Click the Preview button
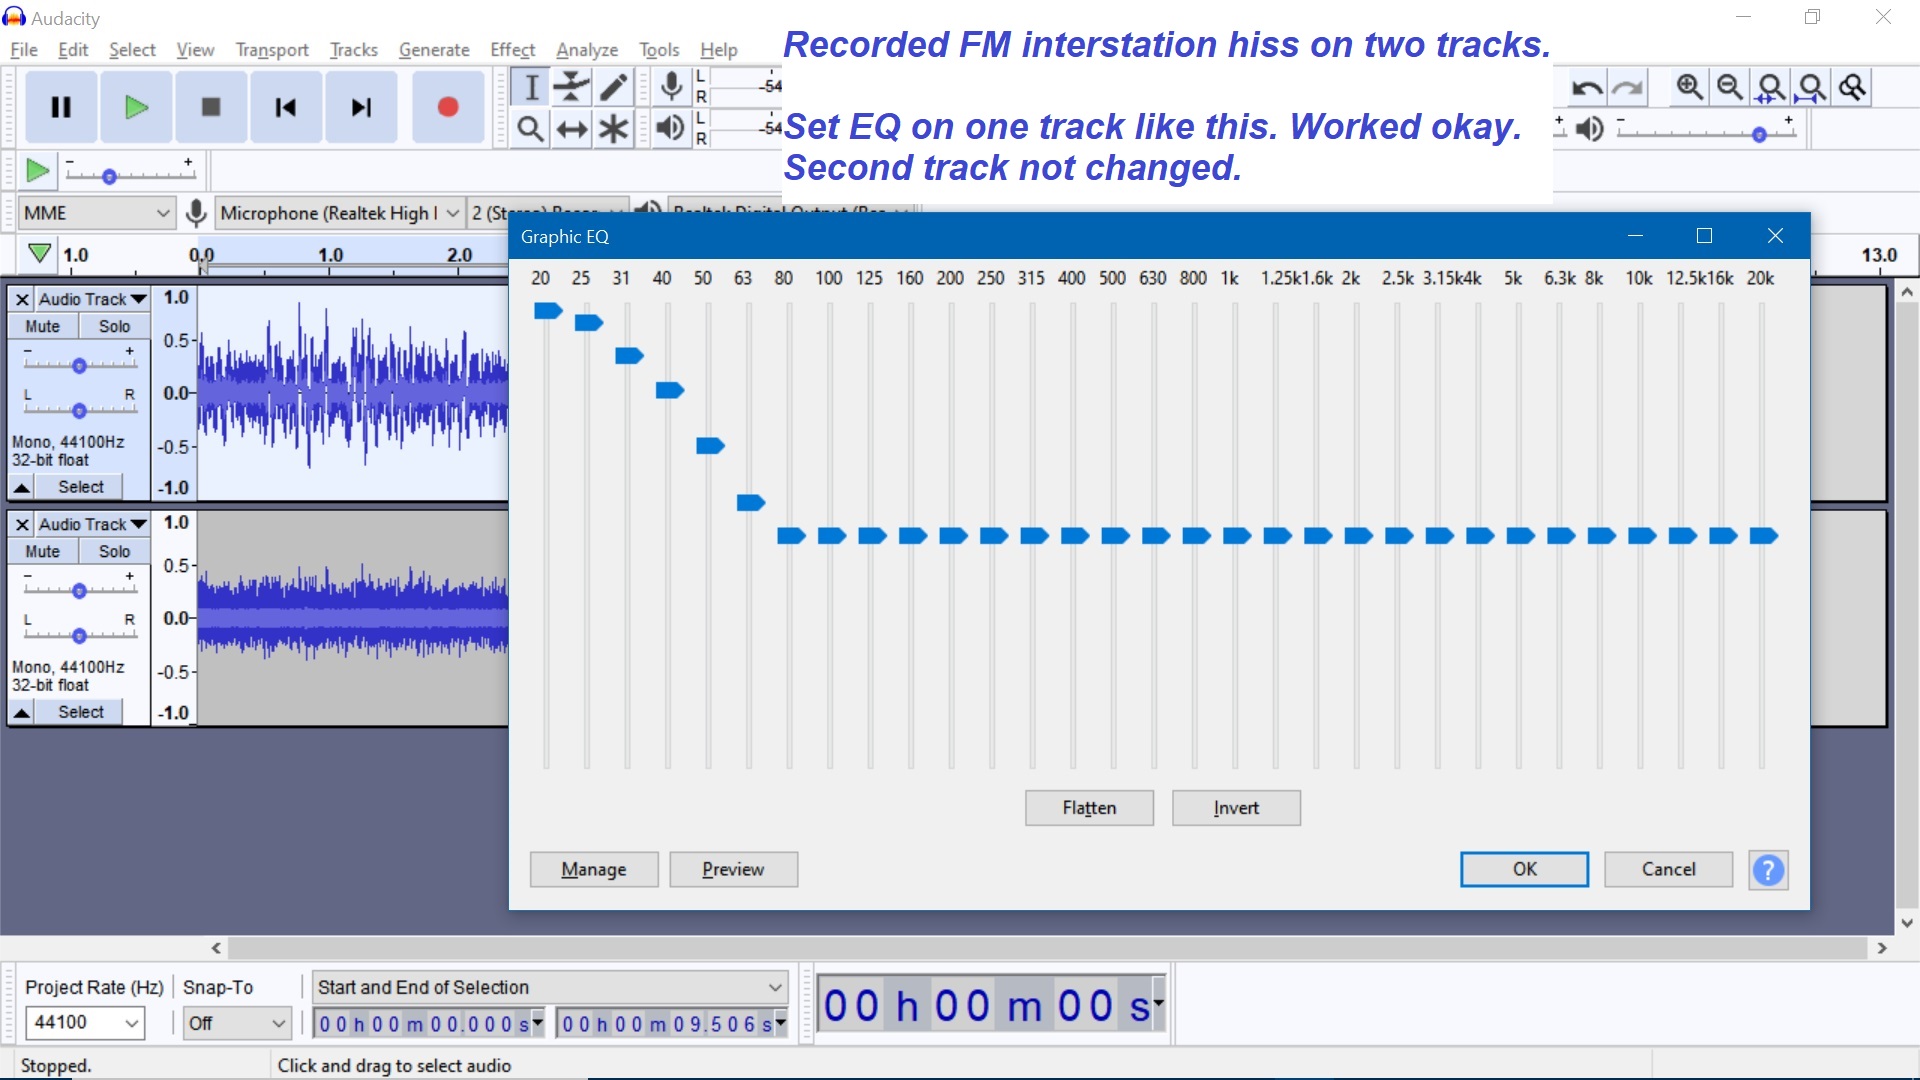The image size is (1920, 1080). point(733,870)
